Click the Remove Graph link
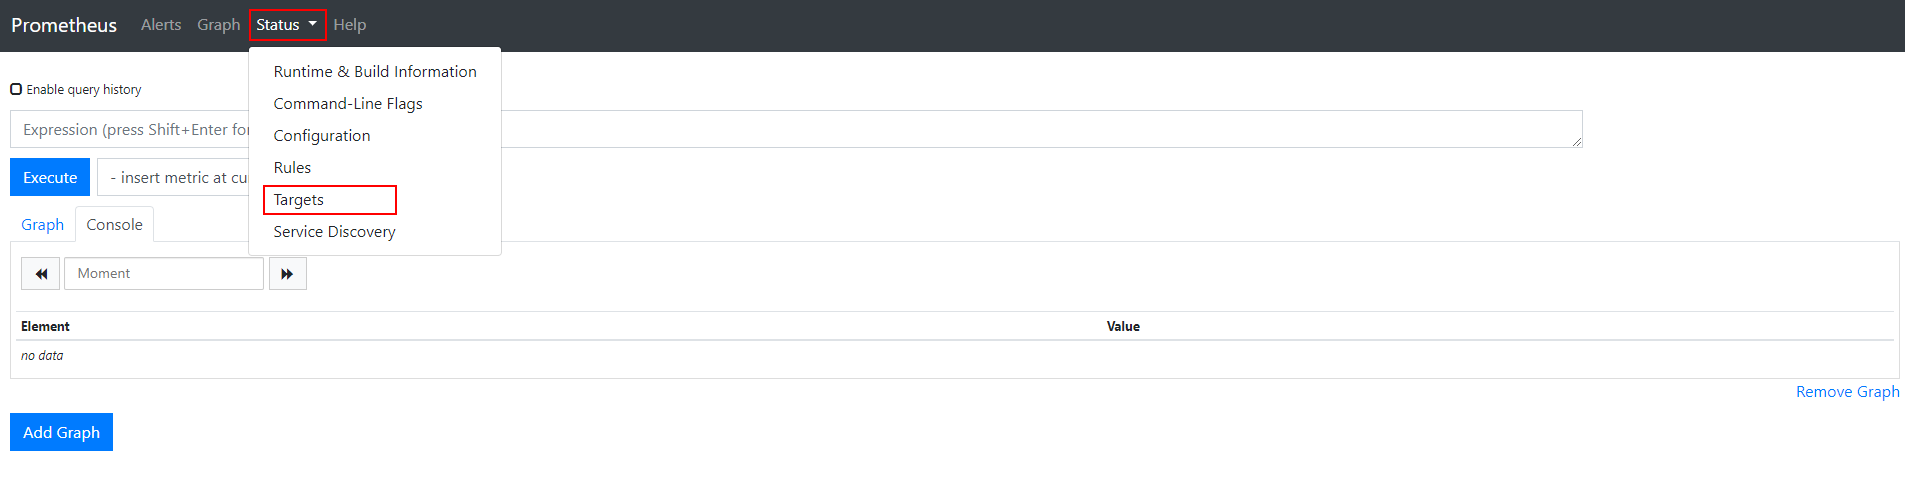This screenshot has width=1905, height=479. pyautogui.click(x=1847, y=392)
